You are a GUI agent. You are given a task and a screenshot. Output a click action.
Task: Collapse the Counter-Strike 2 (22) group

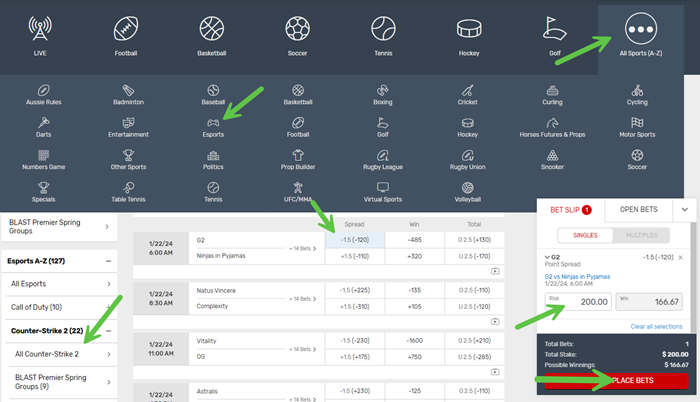pos(107,330)
